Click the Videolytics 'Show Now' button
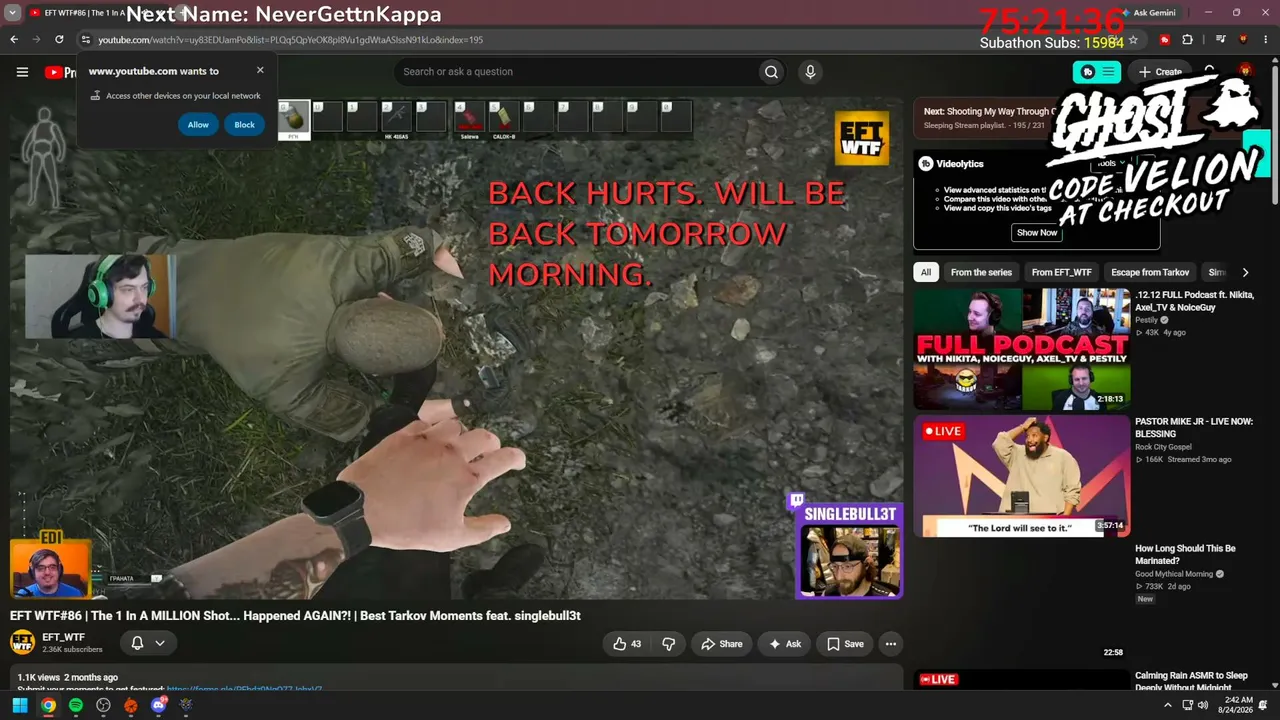The image size is (1280, 720). click(1037, 233)
